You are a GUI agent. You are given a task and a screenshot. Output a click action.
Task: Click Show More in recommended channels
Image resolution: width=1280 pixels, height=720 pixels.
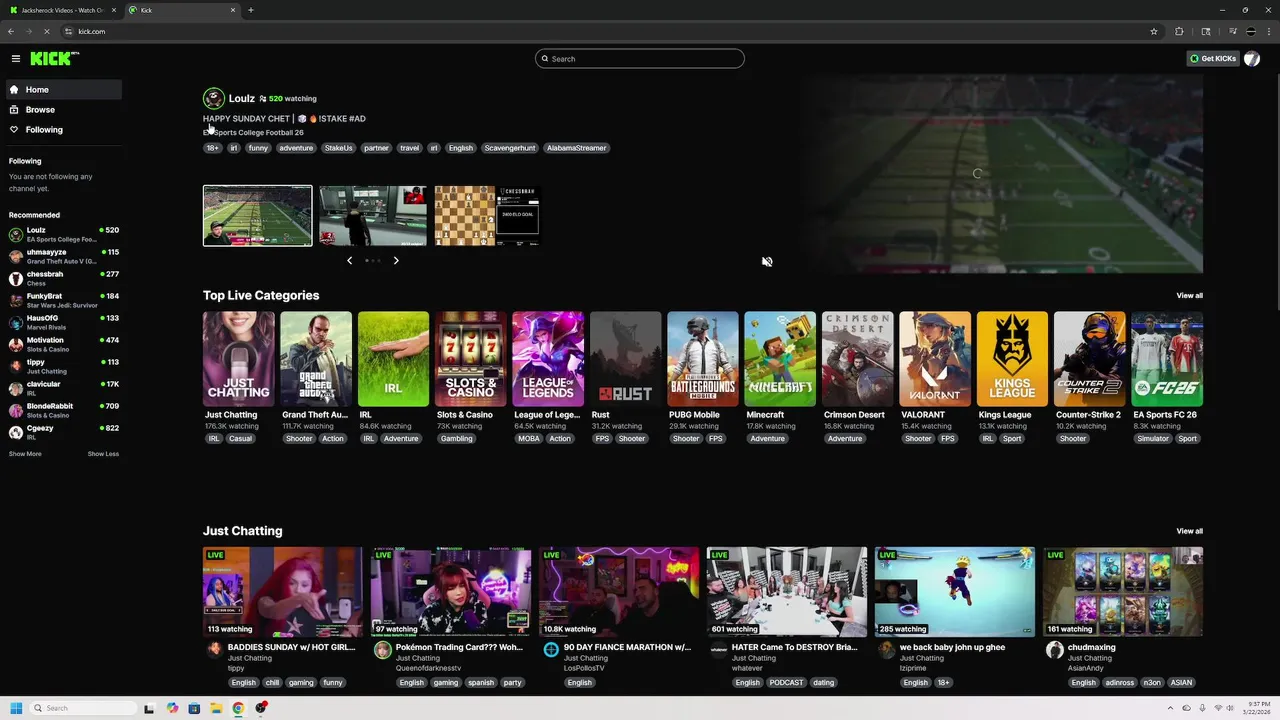pos(25,454)
